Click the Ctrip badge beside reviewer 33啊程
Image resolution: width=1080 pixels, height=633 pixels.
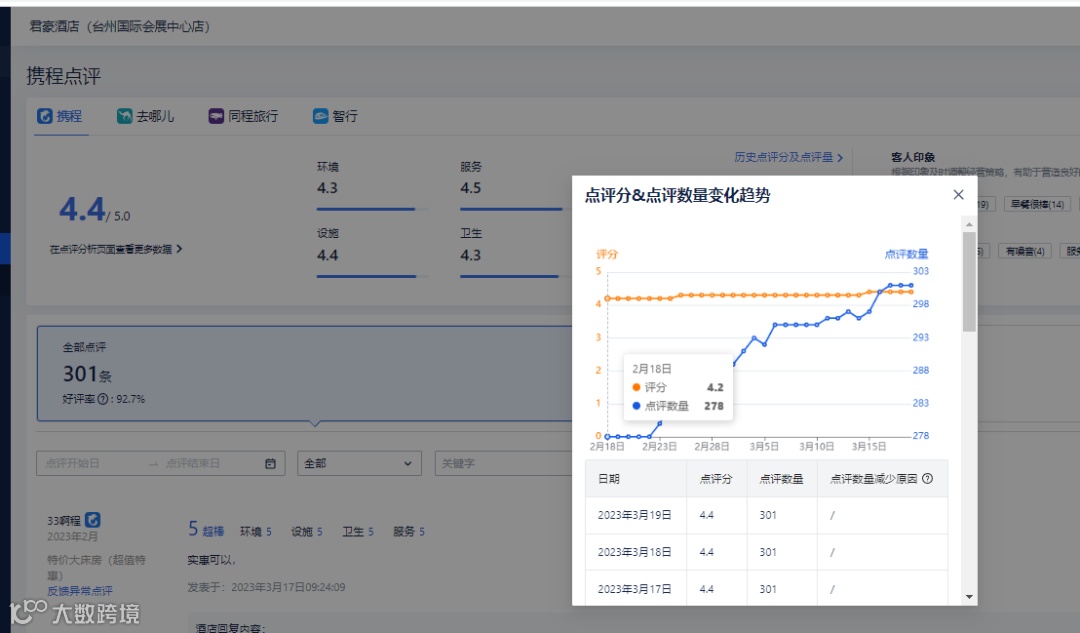pyautogui.click(x=93, y=520)
